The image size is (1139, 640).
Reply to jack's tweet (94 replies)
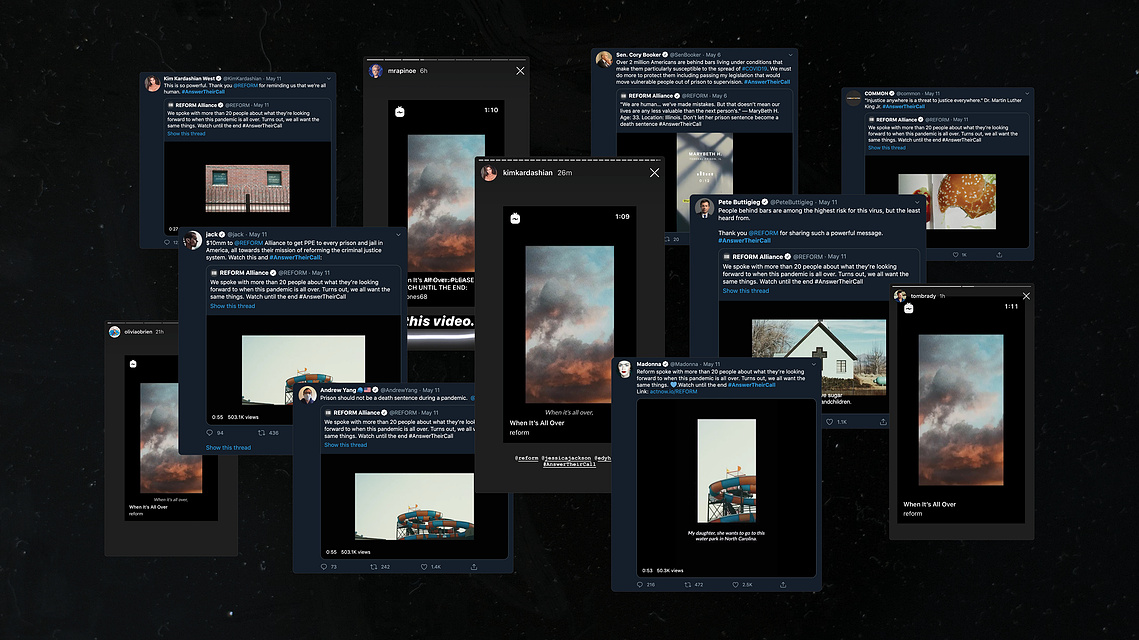click(210, 432)
